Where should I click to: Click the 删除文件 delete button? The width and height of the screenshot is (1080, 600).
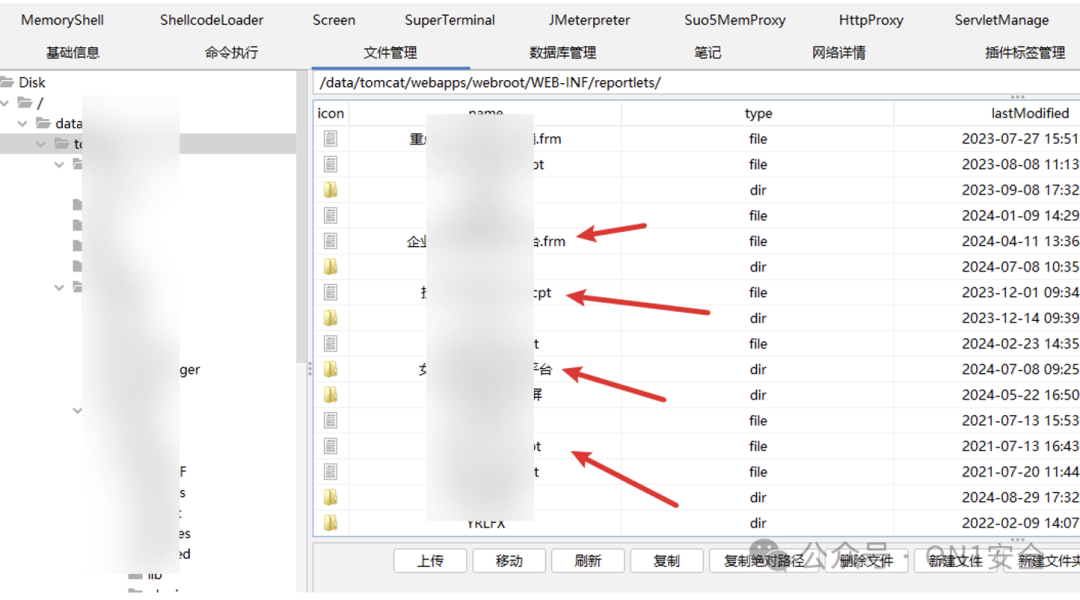(865, 561)
